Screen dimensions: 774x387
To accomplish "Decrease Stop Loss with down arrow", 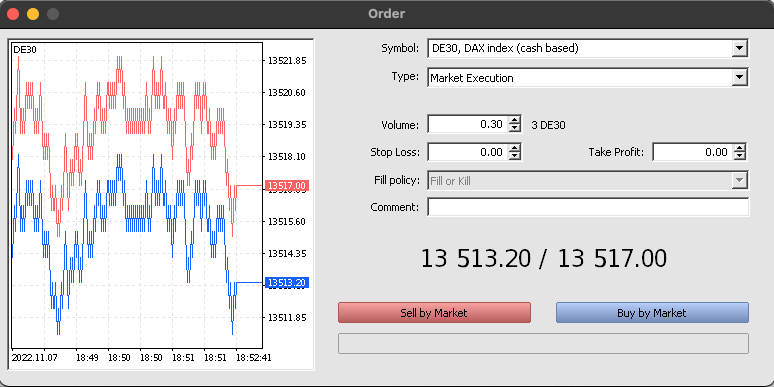I will coord(515,156).
